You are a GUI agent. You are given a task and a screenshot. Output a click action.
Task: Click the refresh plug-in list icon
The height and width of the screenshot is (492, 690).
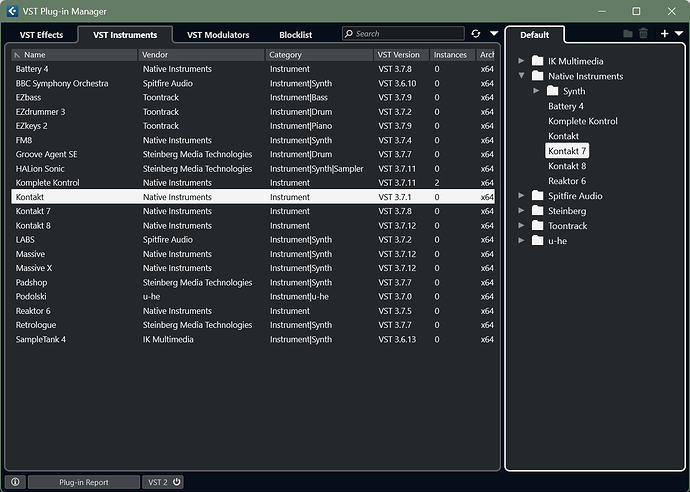pos(476,34)
